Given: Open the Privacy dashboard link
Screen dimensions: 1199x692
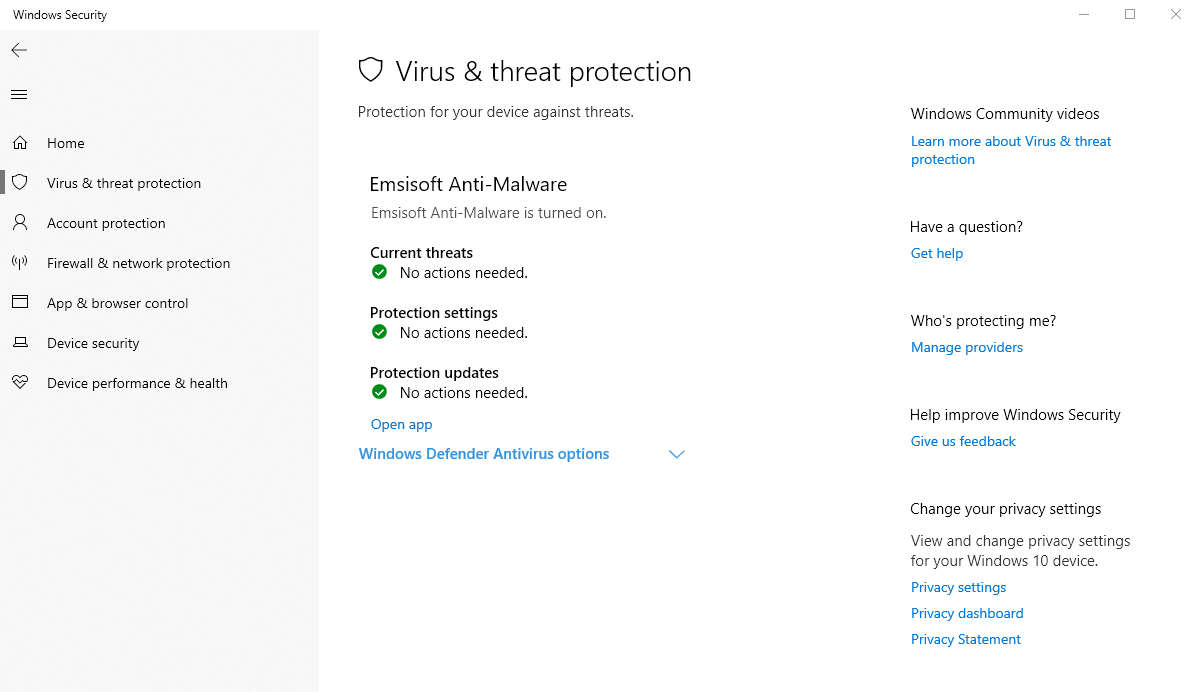Looking at the screenshot, I should (x=966, y=613).
